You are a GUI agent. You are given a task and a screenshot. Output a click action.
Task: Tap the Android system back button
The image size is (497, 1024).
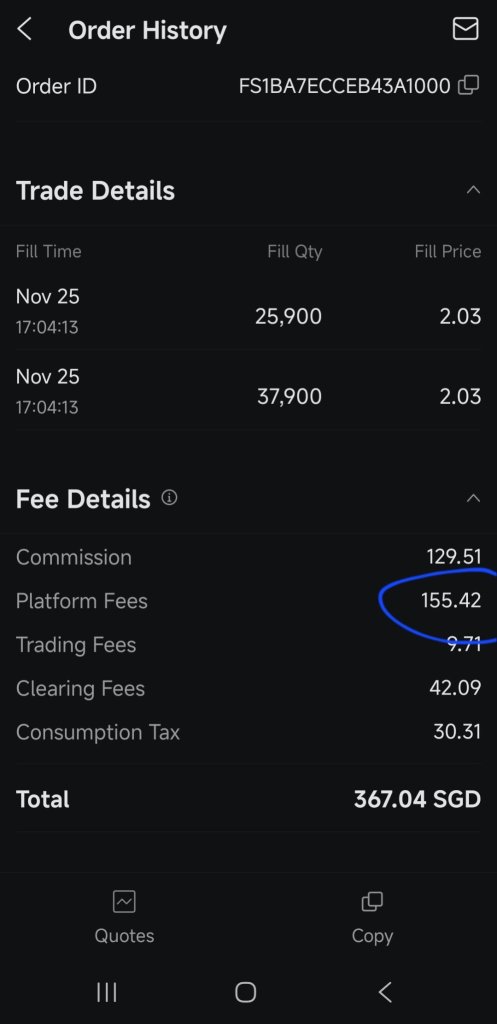pos(385,993)
